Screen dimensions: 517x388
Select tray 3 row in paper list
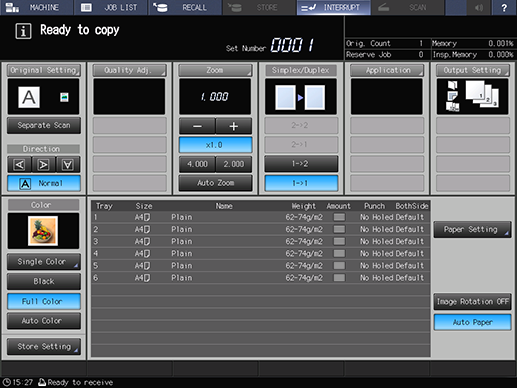pyautogui.click(x=260, y=241)
